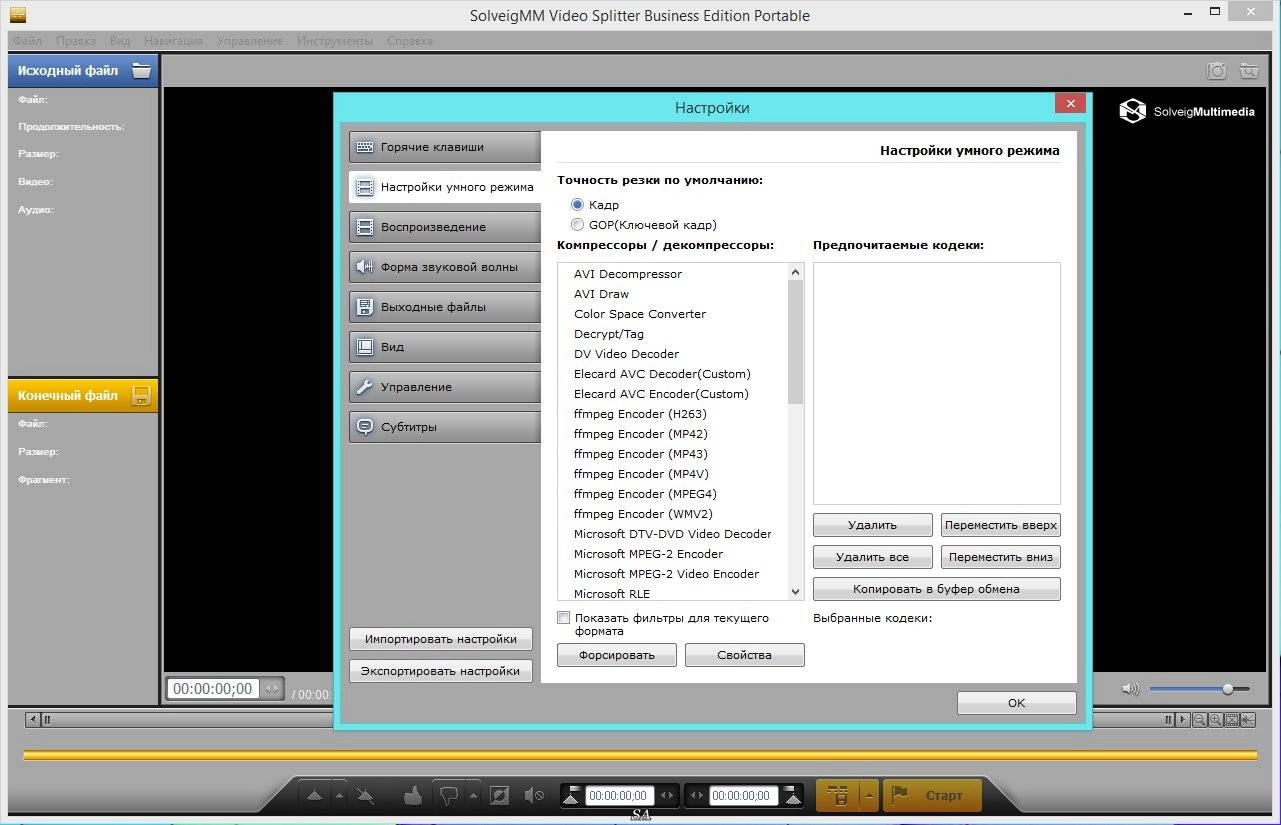This screenshot has width=1281, height=825.
Task: Select the GOP(Ключевой кадр) radio button
Action: [577, 225]
